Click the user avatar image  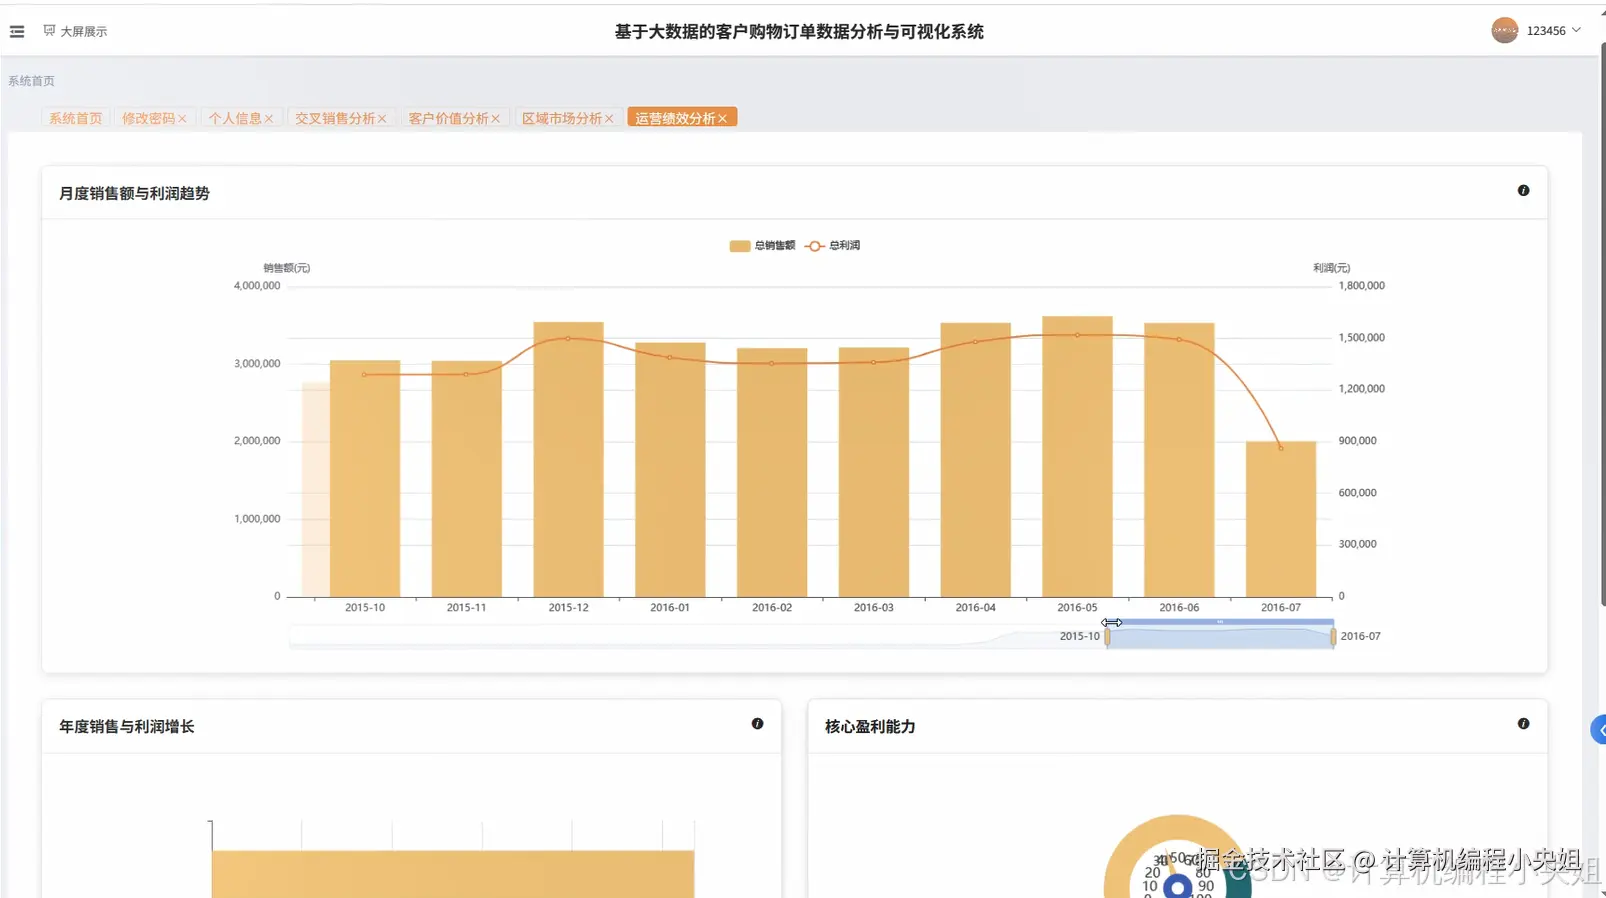[1504, 31]
